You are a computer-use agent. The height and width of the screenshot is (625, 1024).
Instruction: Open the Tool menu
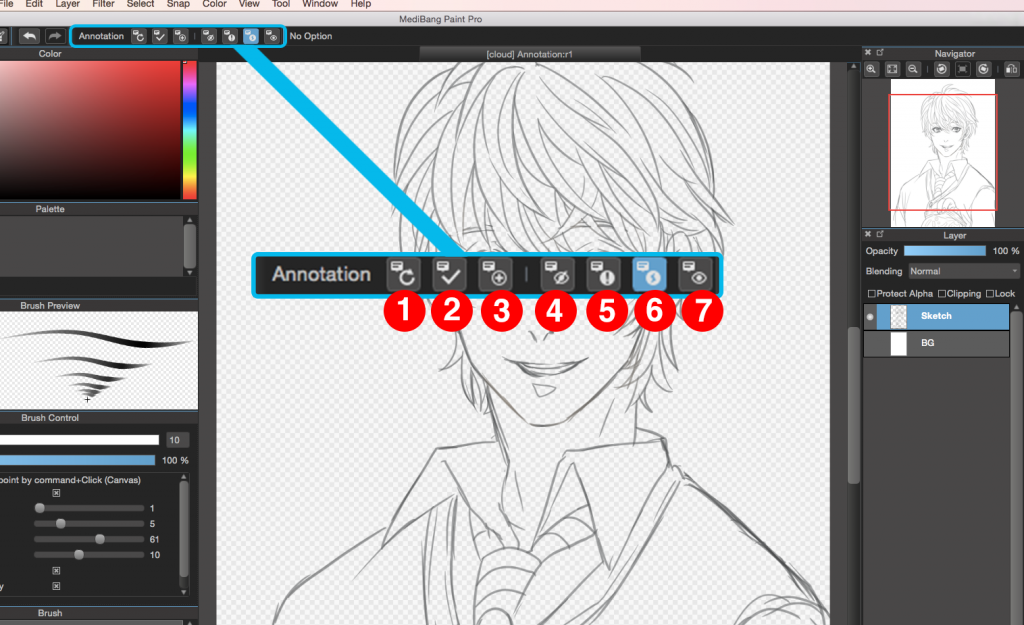point(281,4)
